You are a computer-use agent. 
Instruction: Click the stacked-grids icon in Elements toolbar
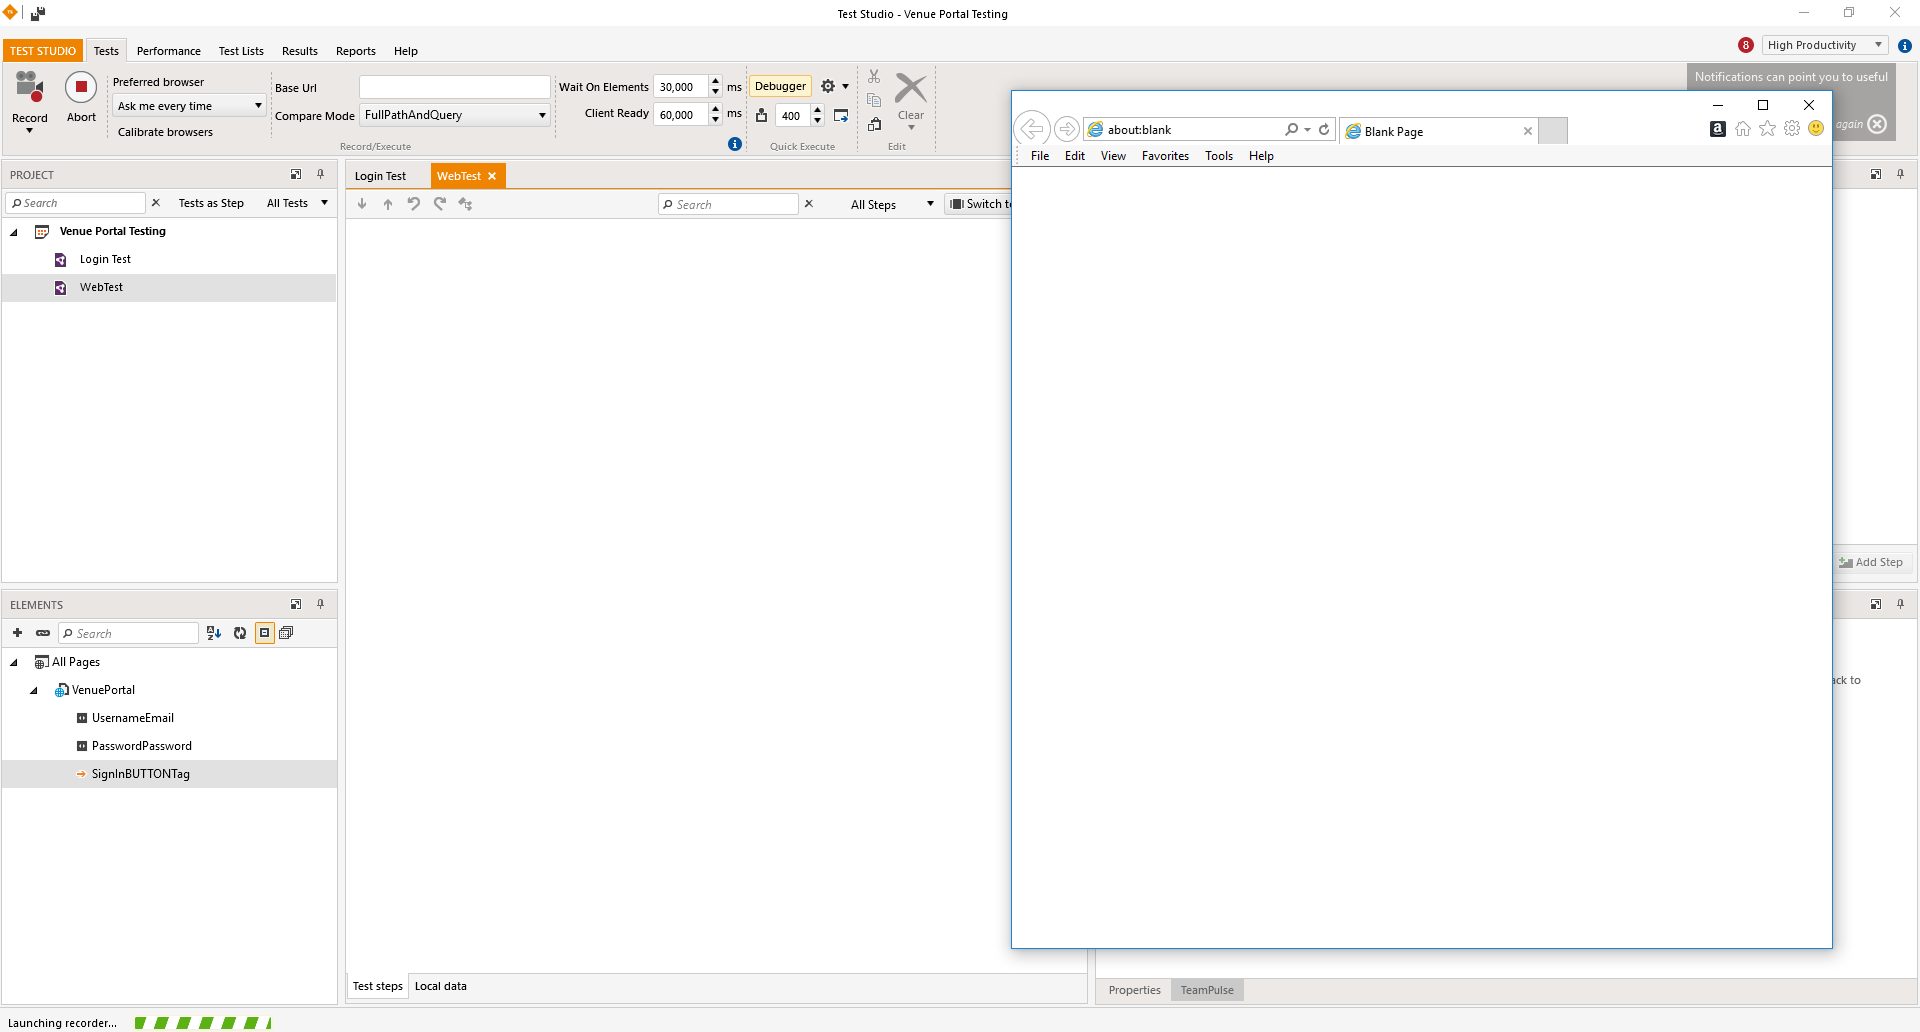287,633
